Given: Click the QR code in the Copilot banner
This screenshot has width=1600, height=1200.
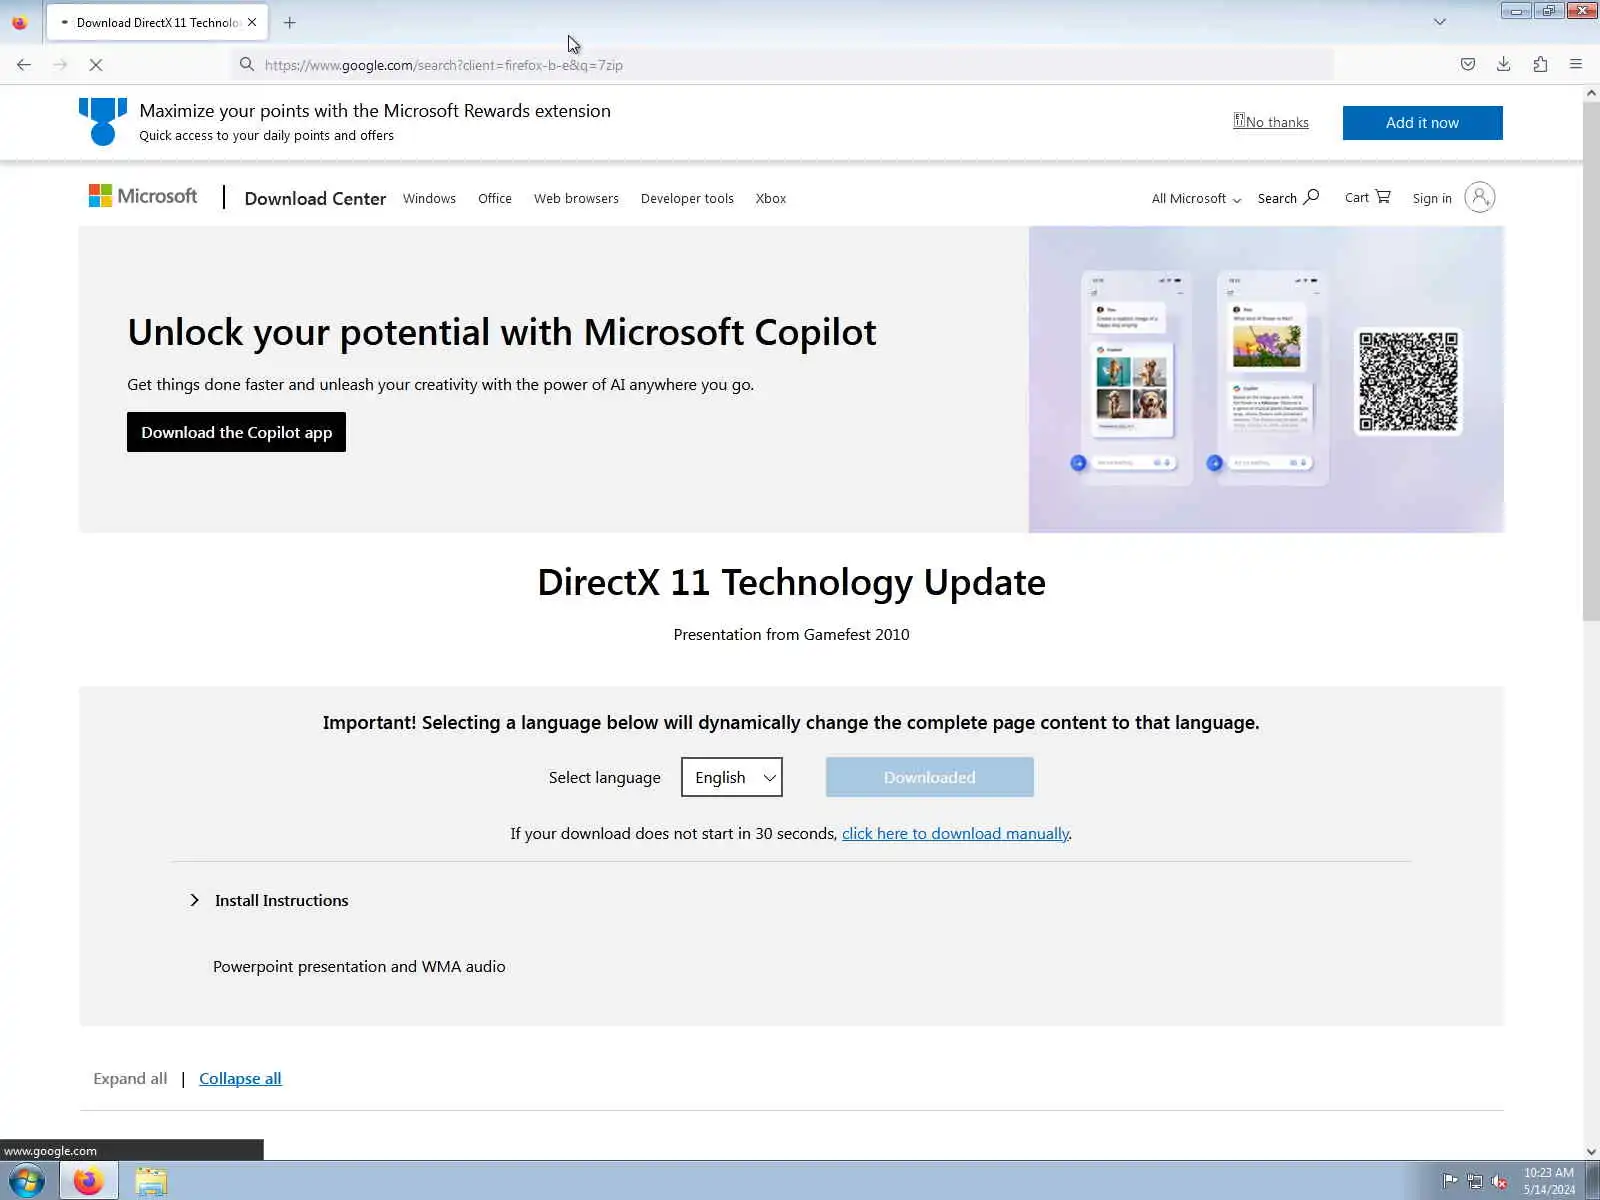Looking at the screenshot, I should coord(1408,381).
